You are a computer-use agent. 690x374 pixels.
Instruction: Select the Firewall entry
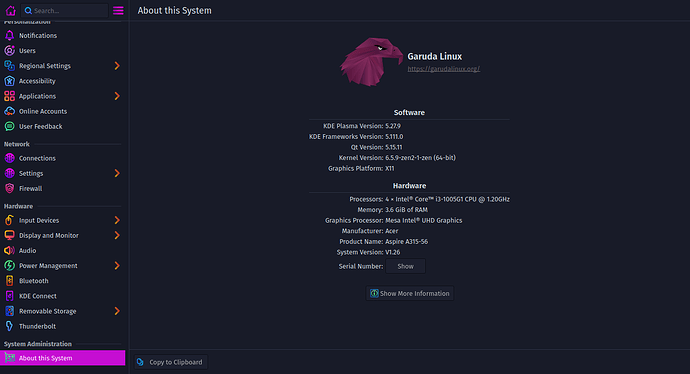(30, 188)
